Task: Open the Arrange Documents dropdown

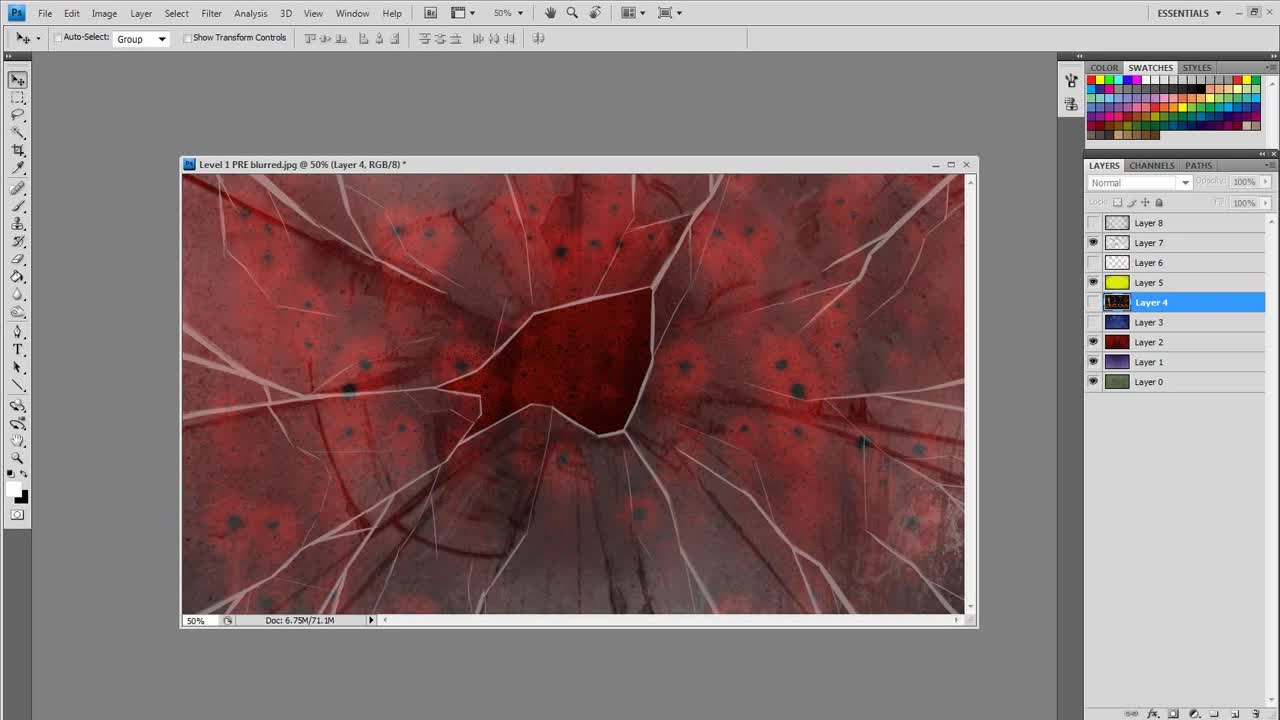Action: (x=632, y=13)
